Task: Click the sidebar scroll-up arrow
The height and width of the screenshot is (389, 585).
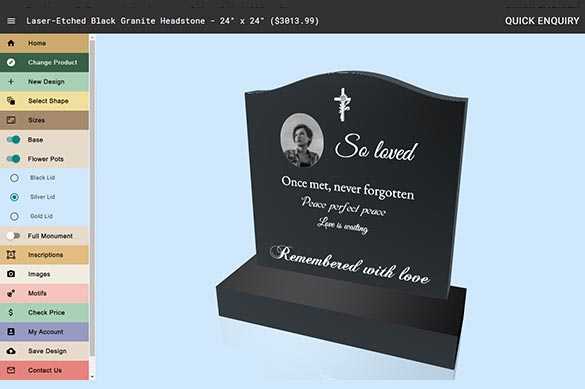Action: coord(92,37)
